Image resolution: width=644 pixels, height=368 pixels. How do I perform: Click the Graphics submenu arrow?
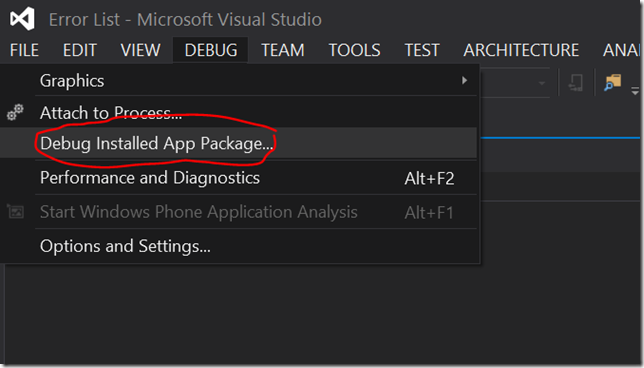click(x=464, y=80)
